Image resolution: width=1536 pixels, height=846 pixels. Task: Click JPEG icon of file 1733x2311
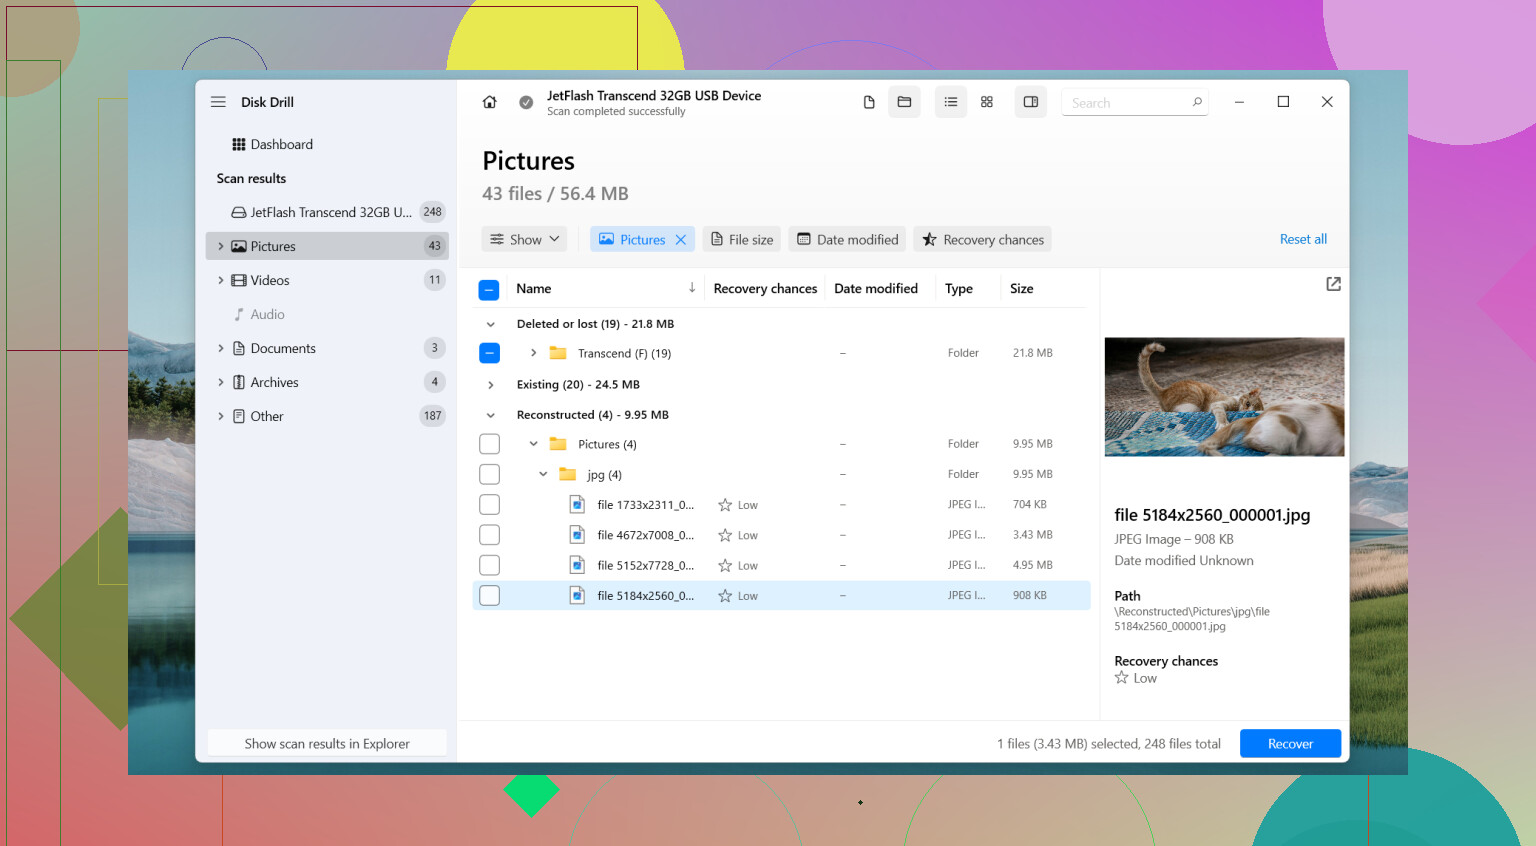577,505
